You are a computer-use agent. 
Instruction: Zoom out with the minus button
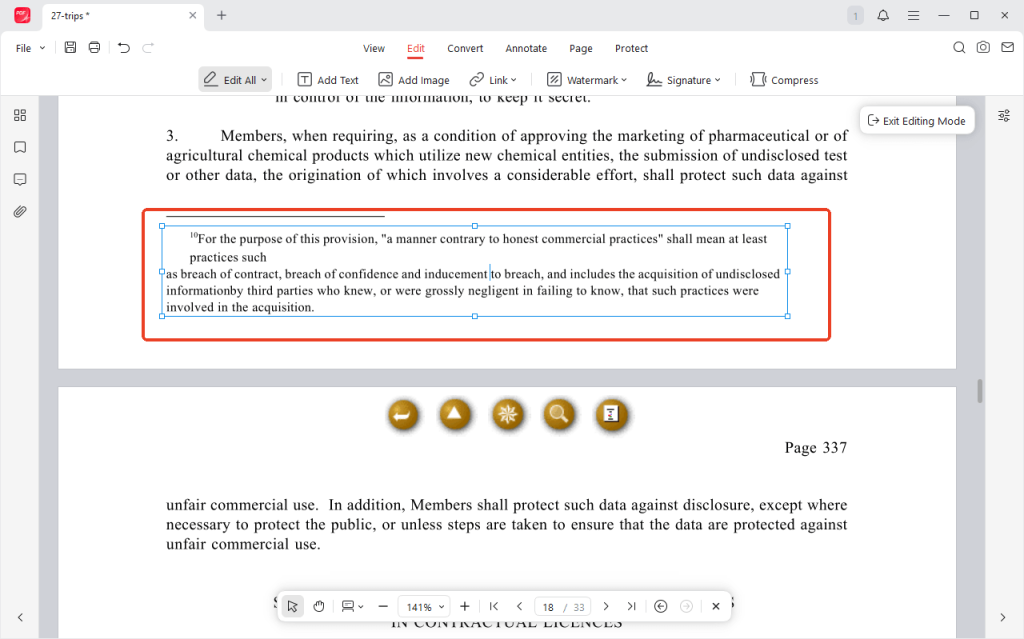383,606
